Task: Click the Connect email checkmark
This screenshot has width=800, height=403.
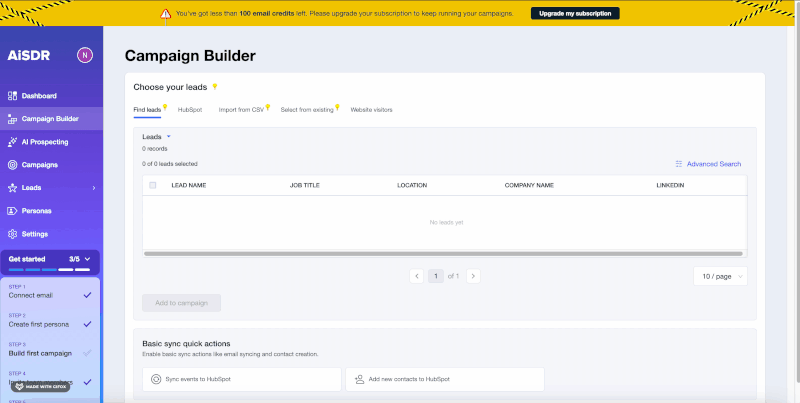Action: click(x=87, y=295)
